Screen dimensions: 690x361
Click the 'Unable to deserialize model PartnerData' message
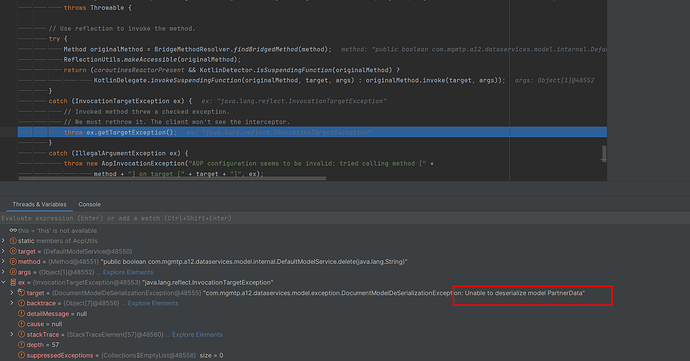click(524, 293)
